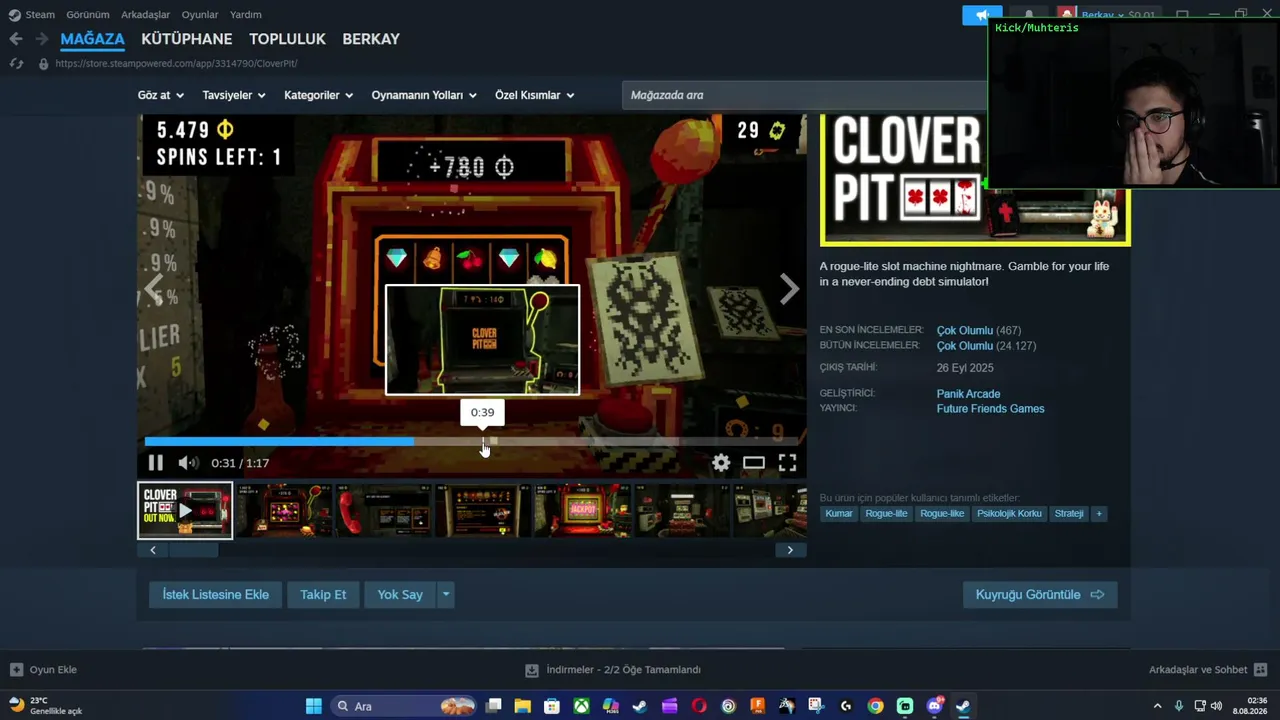The width and height of the screenshot is (1280, 720).
Task: Open the Özel Kısımlar dropdown menu
Action: coord(535,95)
